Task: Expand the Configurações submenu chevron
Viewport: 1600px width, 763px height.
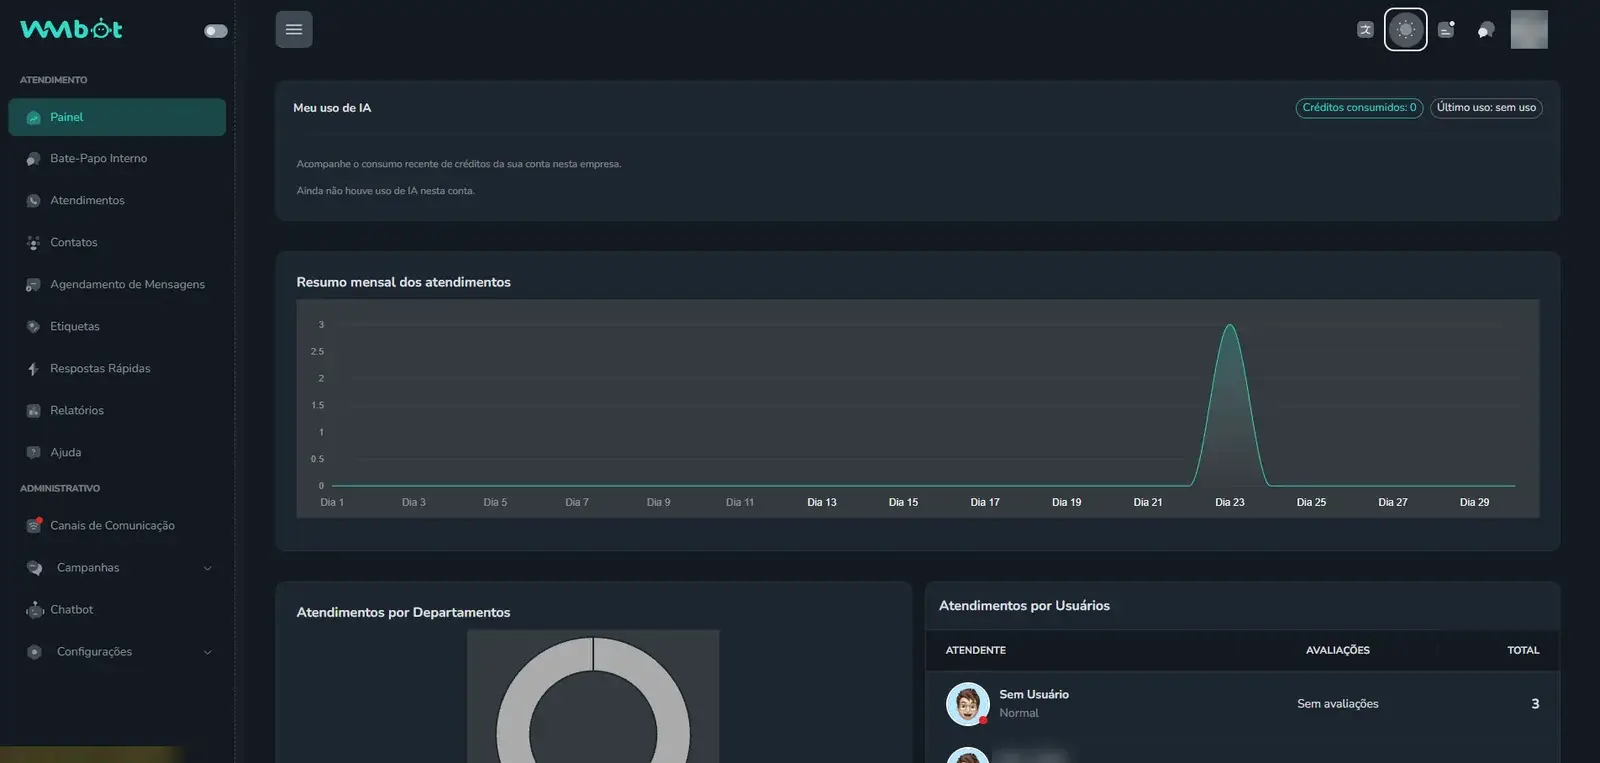Action: 208,652
